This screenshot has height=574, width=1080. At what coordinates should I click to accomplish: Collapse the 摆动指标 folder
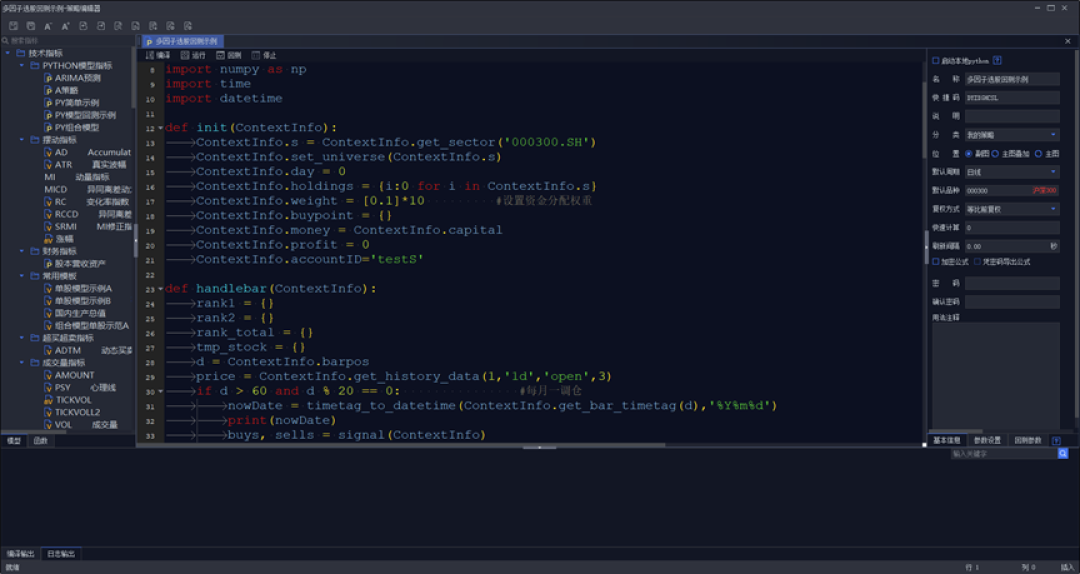pos(21,140)
